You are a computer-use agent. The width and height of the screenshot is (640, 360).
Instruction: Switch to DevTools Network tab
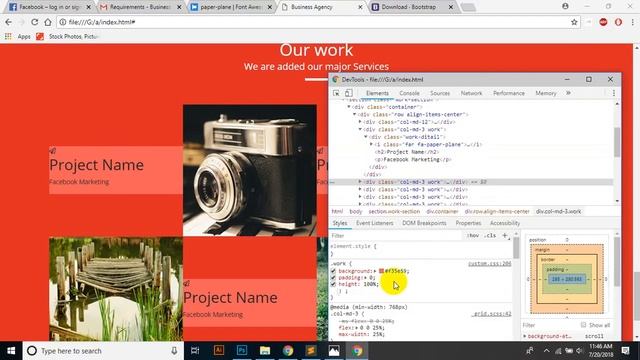(471, 93)
